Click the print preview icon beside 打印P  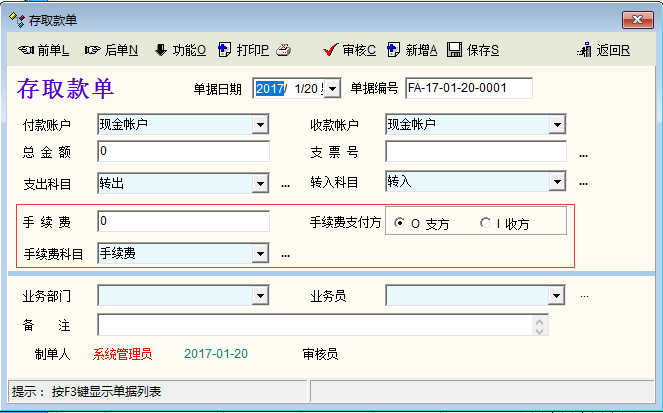tap(283, 50)
